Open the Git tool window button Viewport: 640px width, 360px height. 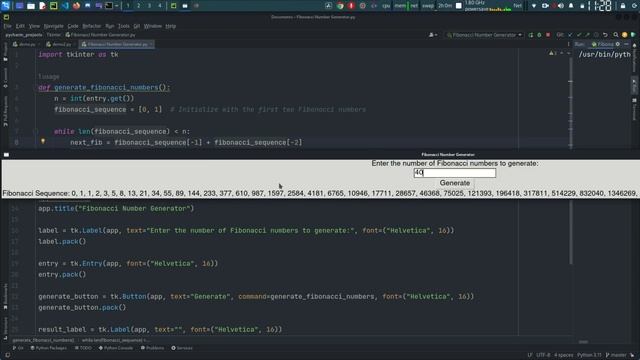(x=18, y=348)
